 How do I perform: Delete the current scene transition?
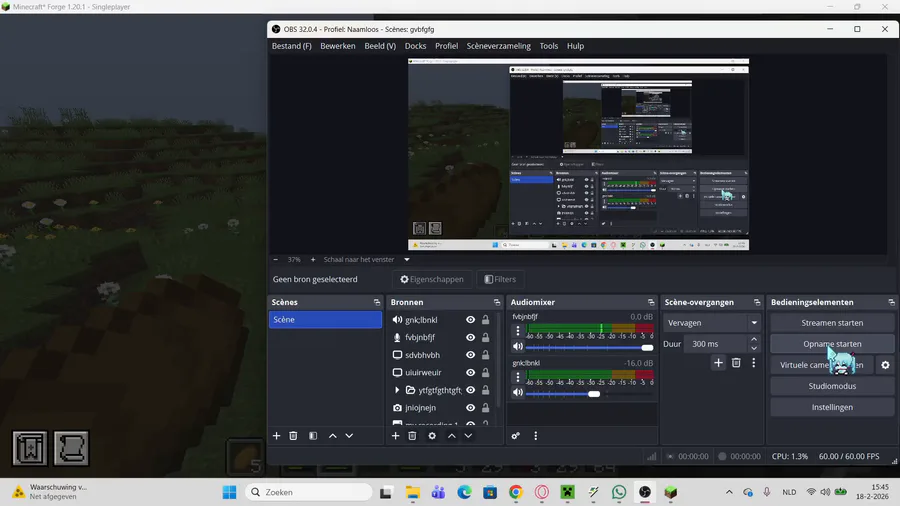pyautogui.click(x=736, y=363)
